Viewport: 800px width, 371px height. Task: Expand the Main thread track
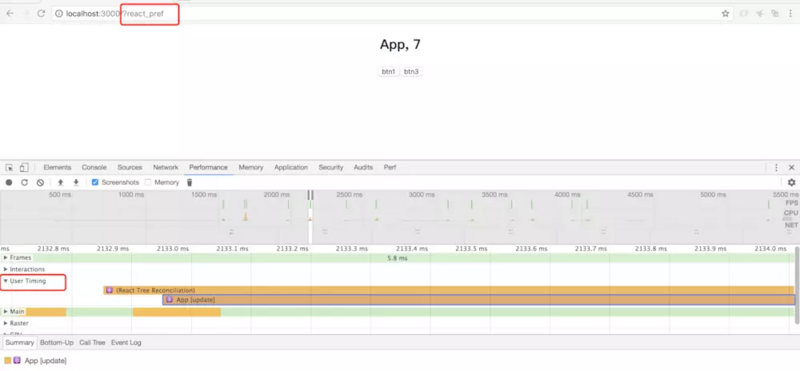pyautogui.click(x=6, y=311)
